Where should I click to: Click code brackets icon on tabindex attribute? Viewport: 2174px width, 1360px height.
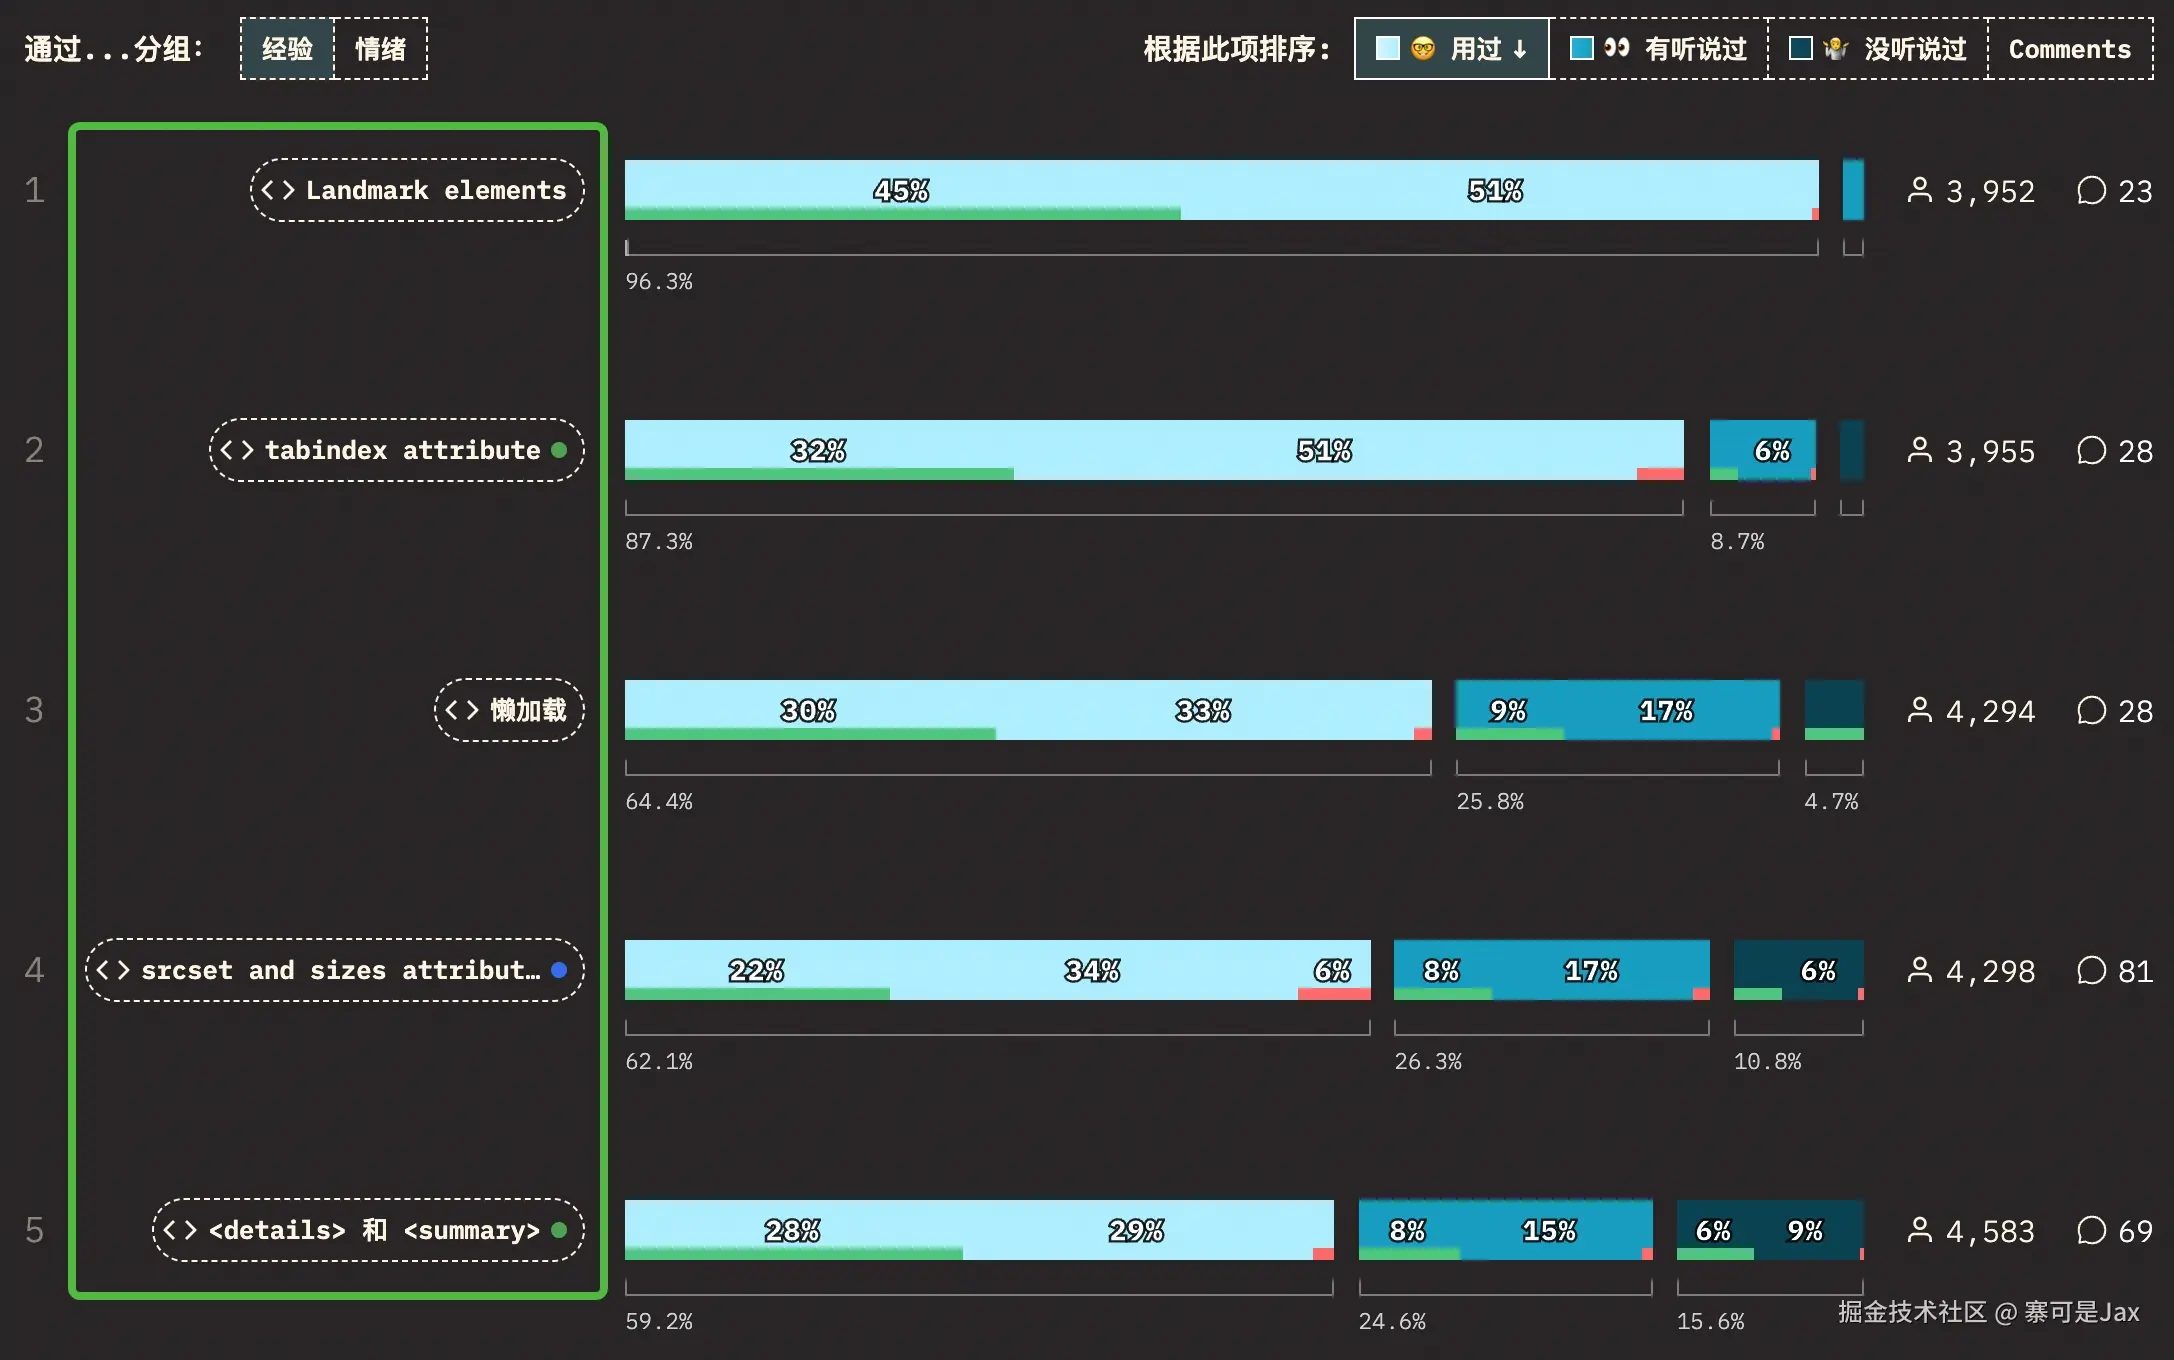[x=237, y=450]
